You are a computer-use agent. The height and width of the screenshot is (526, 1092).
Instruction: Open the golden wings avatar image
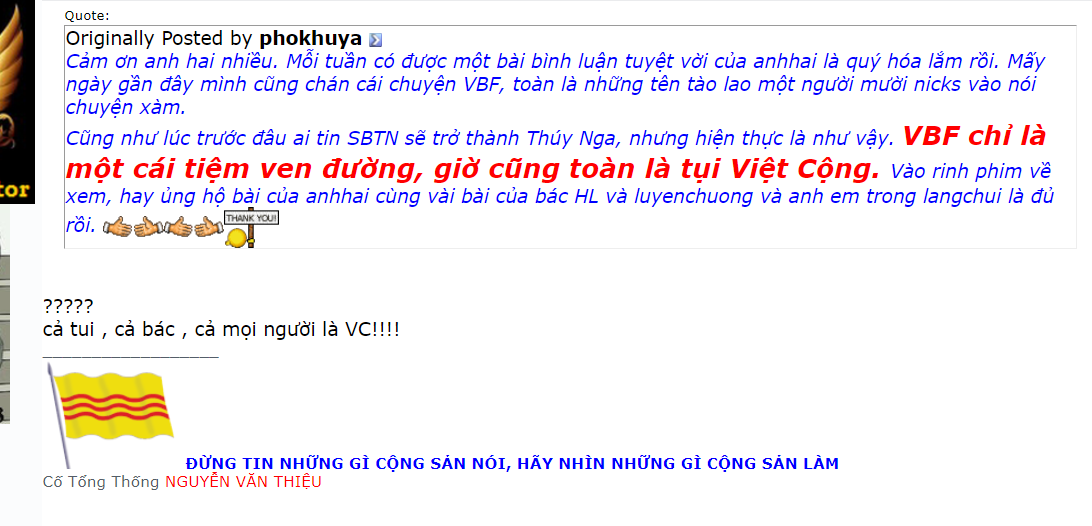tap(17, 102)
